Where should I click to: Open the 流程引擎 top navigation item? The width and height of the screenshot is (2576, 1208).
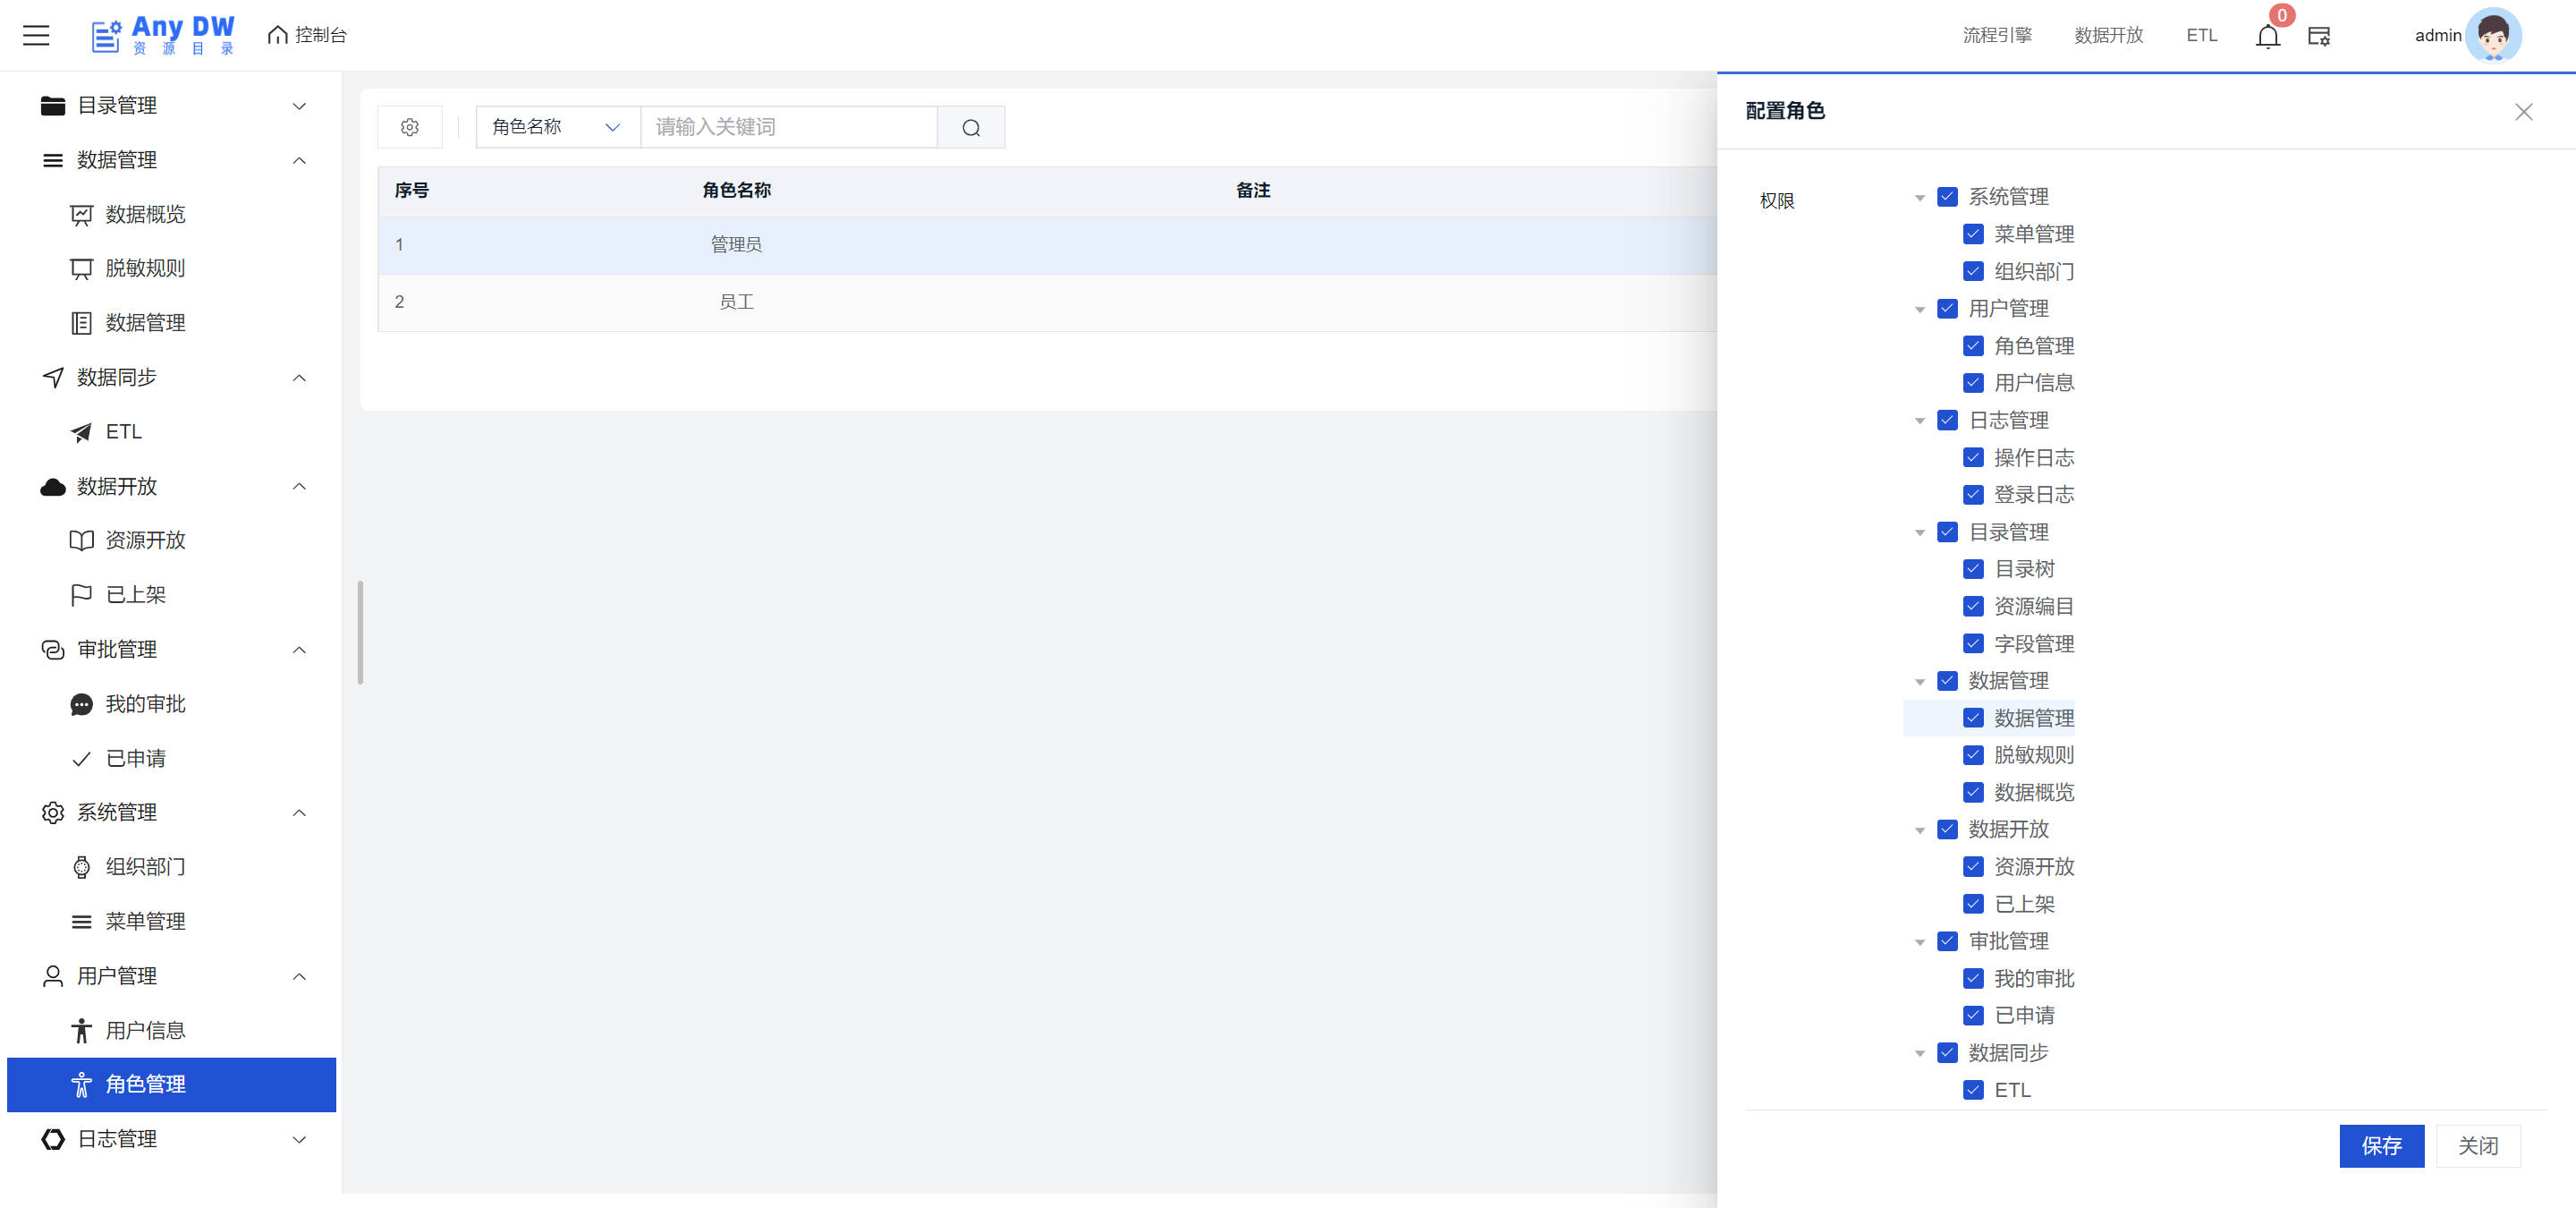(1996, 35)
